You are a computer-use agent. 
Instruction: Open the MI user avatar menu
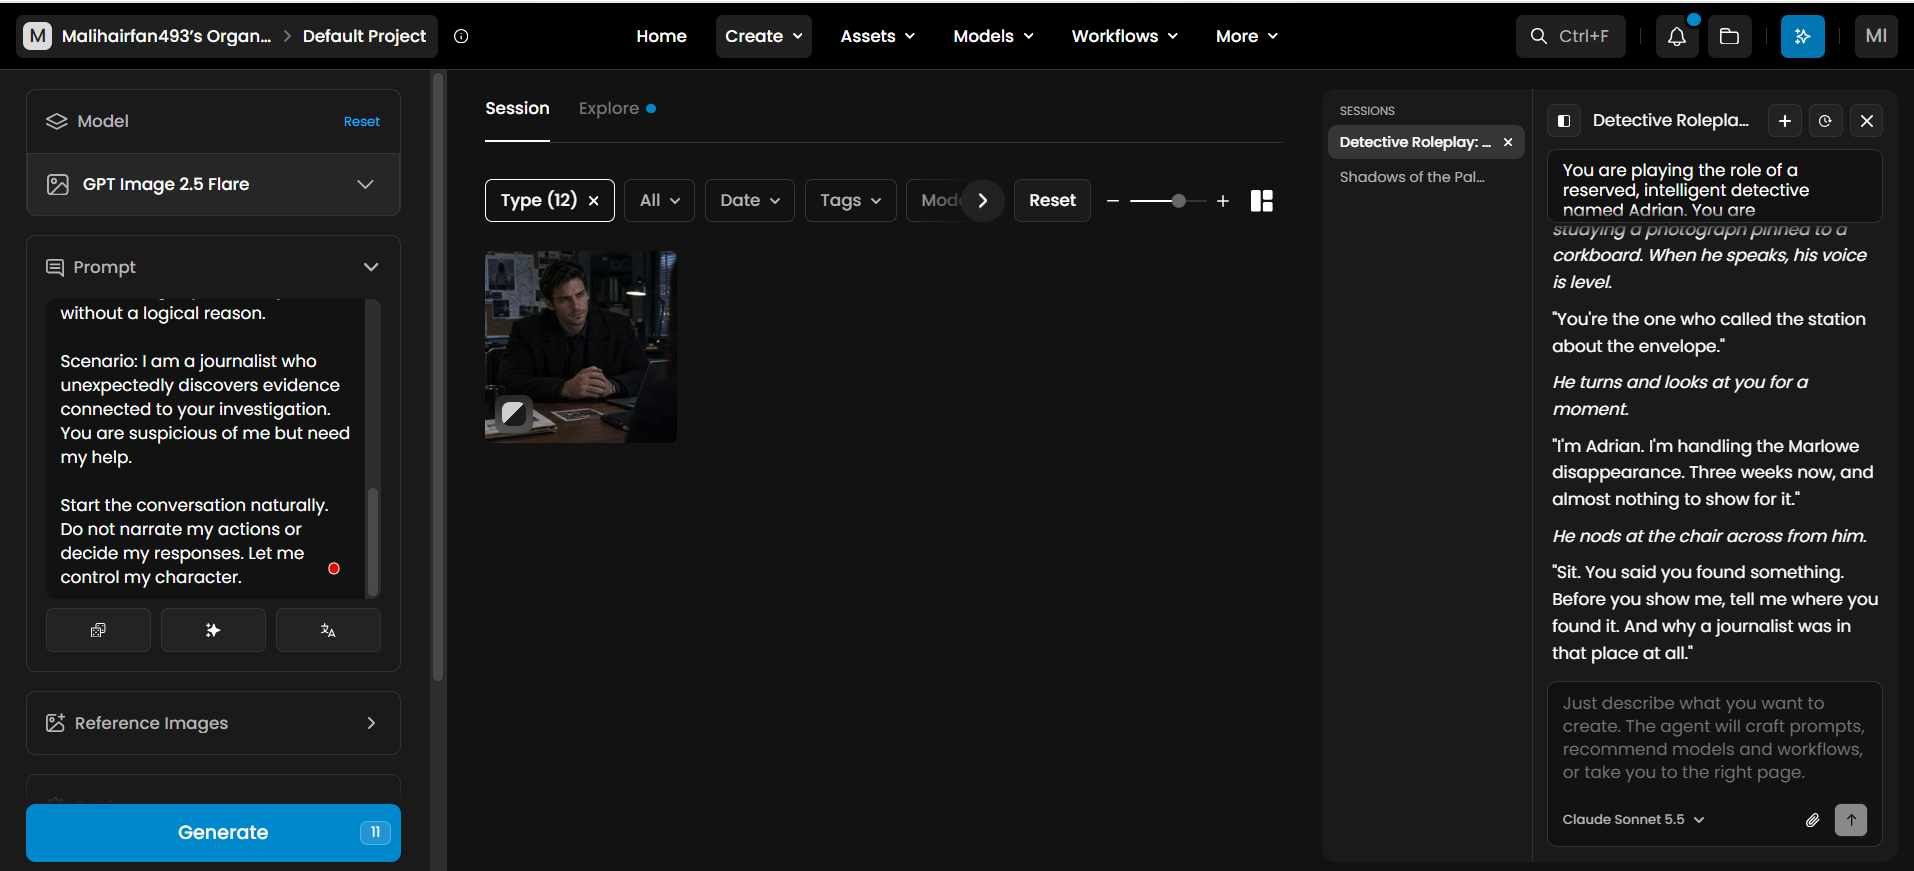(1876, 37)
